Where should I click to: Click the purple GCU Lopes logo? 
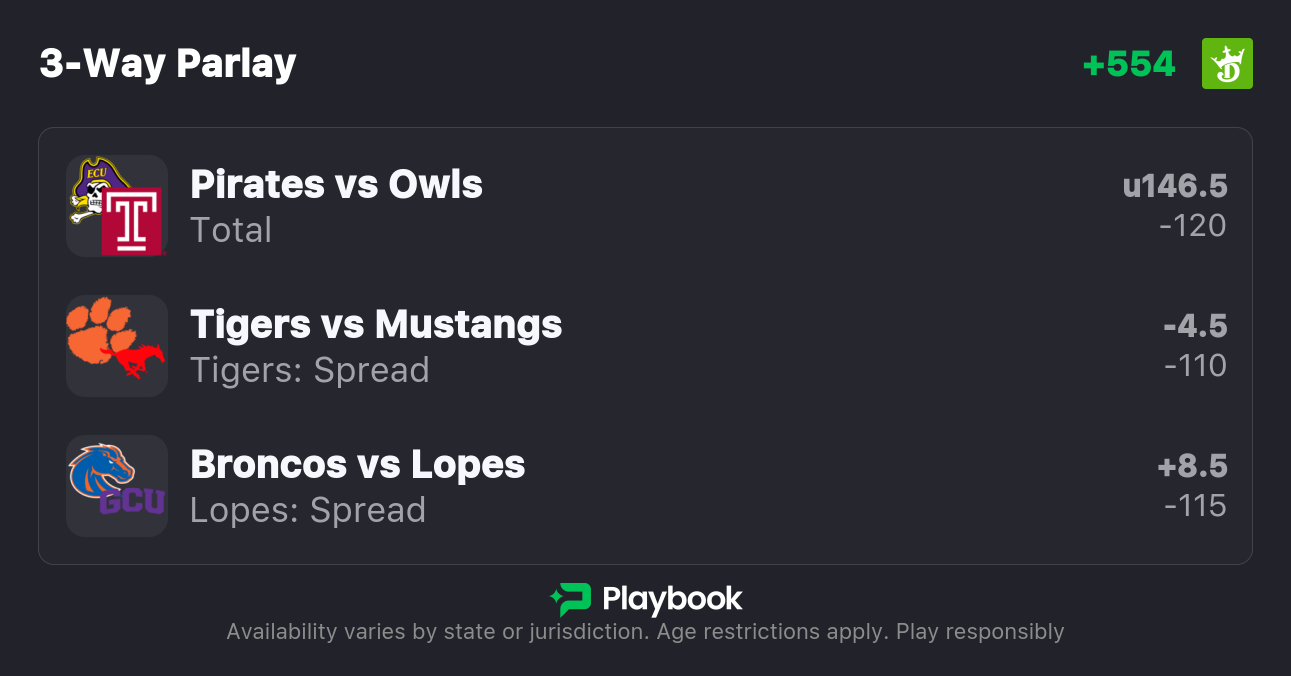(132, 501)
